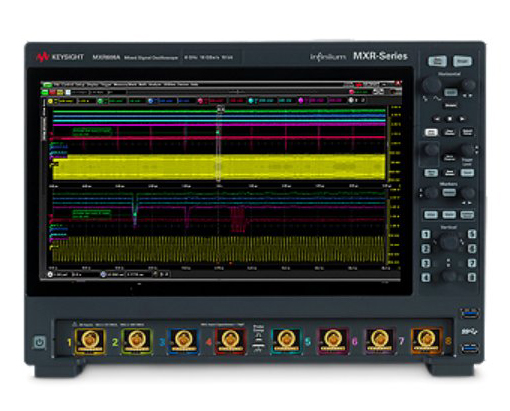This screenshot has width=510, height=411.
Task: Open the Analyze menu
Action: [x=155, y=84]
